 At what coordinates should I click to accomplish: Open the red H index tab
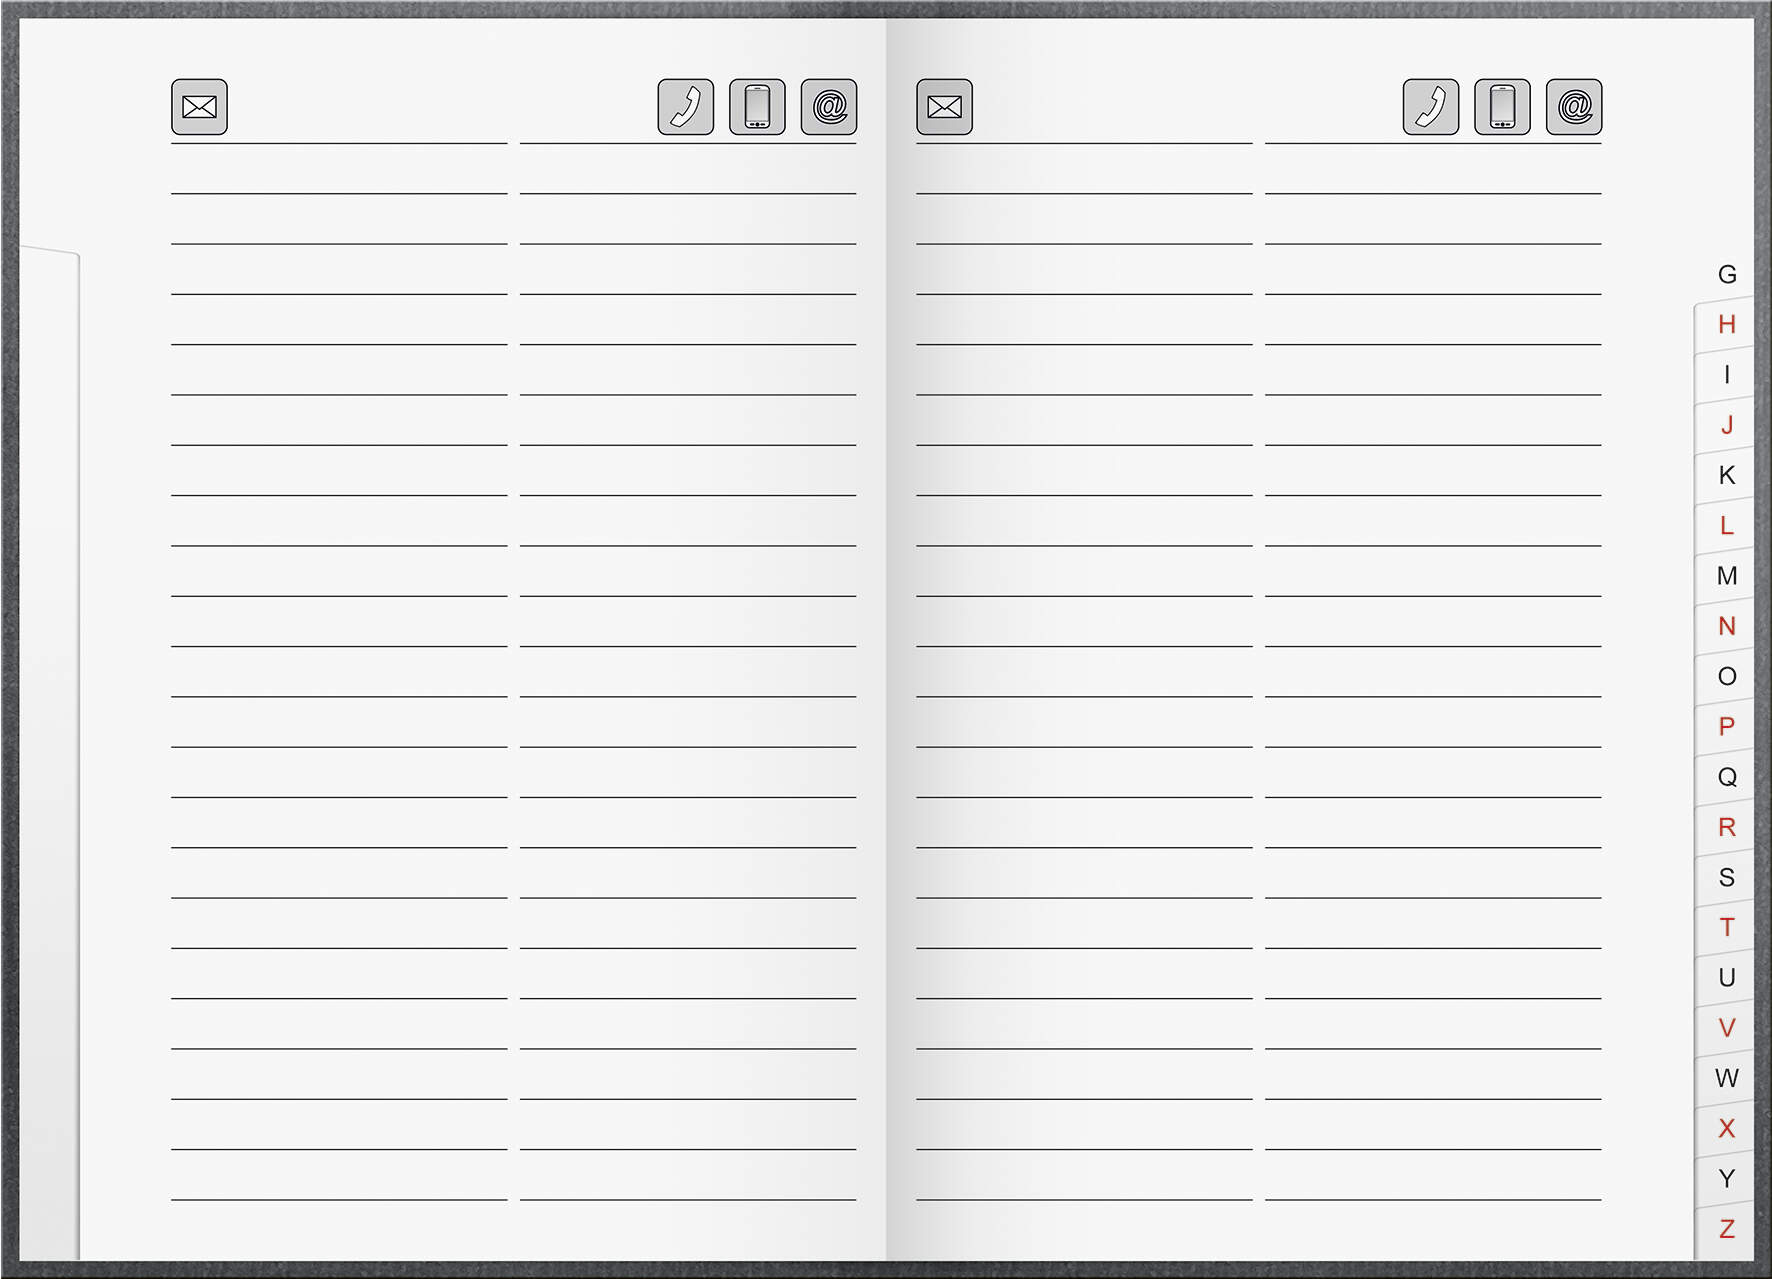(1726, 324)
